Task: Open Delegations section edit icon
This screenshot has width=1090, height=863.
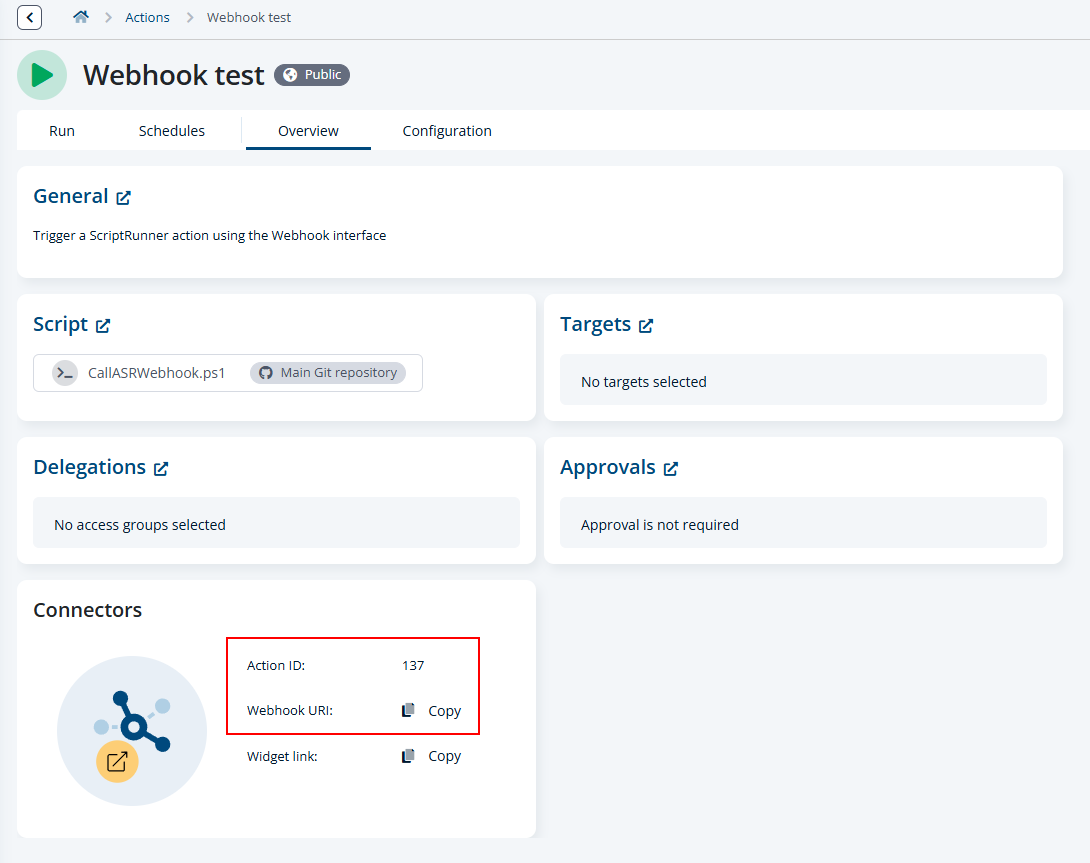Action: click(161, 468)
